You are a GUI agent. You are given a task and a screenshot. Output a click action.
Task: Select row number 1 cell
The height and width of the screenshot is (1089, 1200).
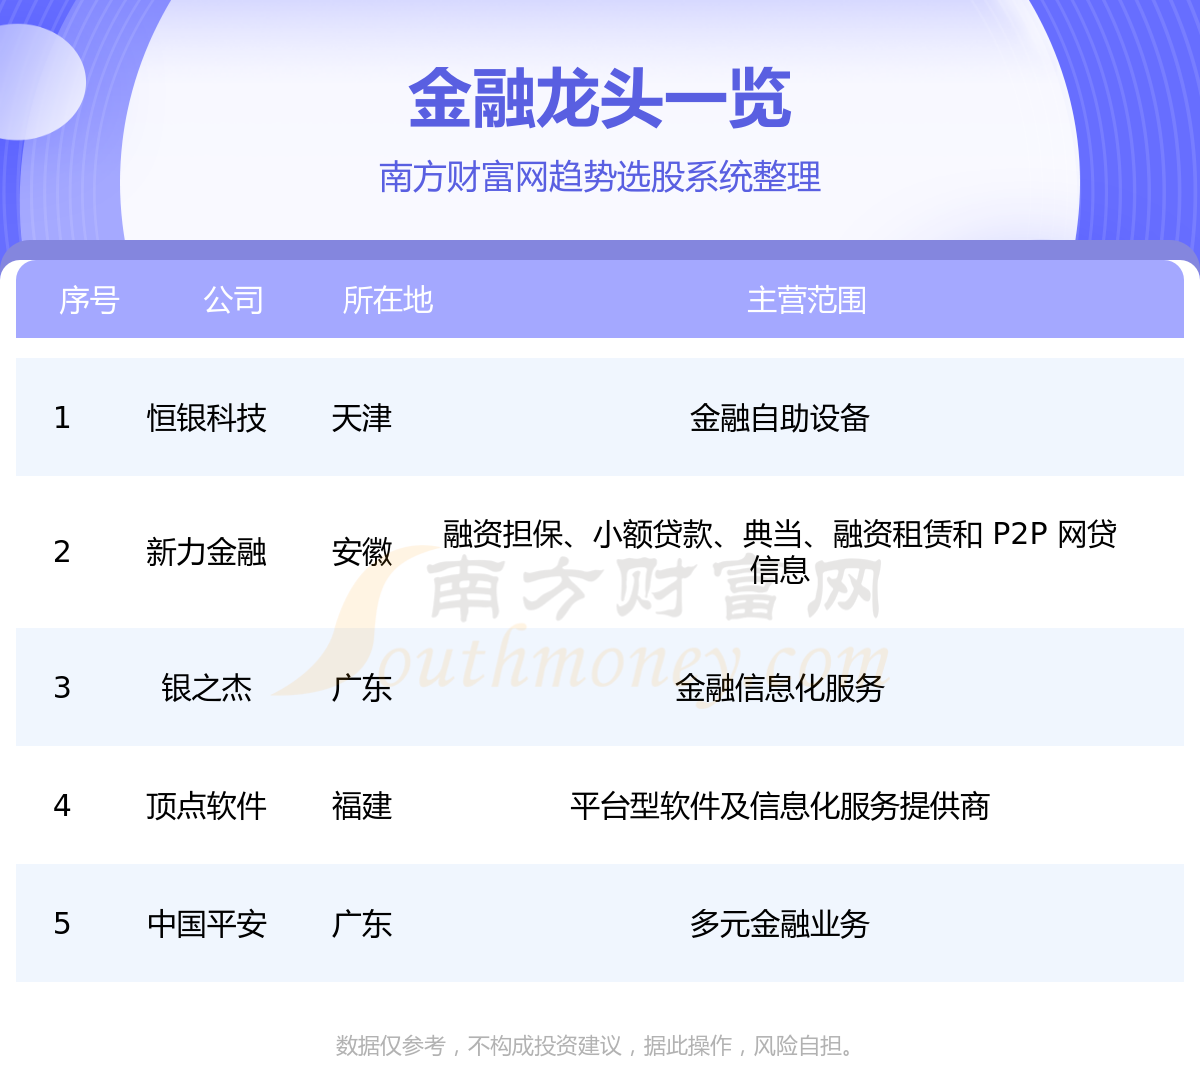pos(62,418)
